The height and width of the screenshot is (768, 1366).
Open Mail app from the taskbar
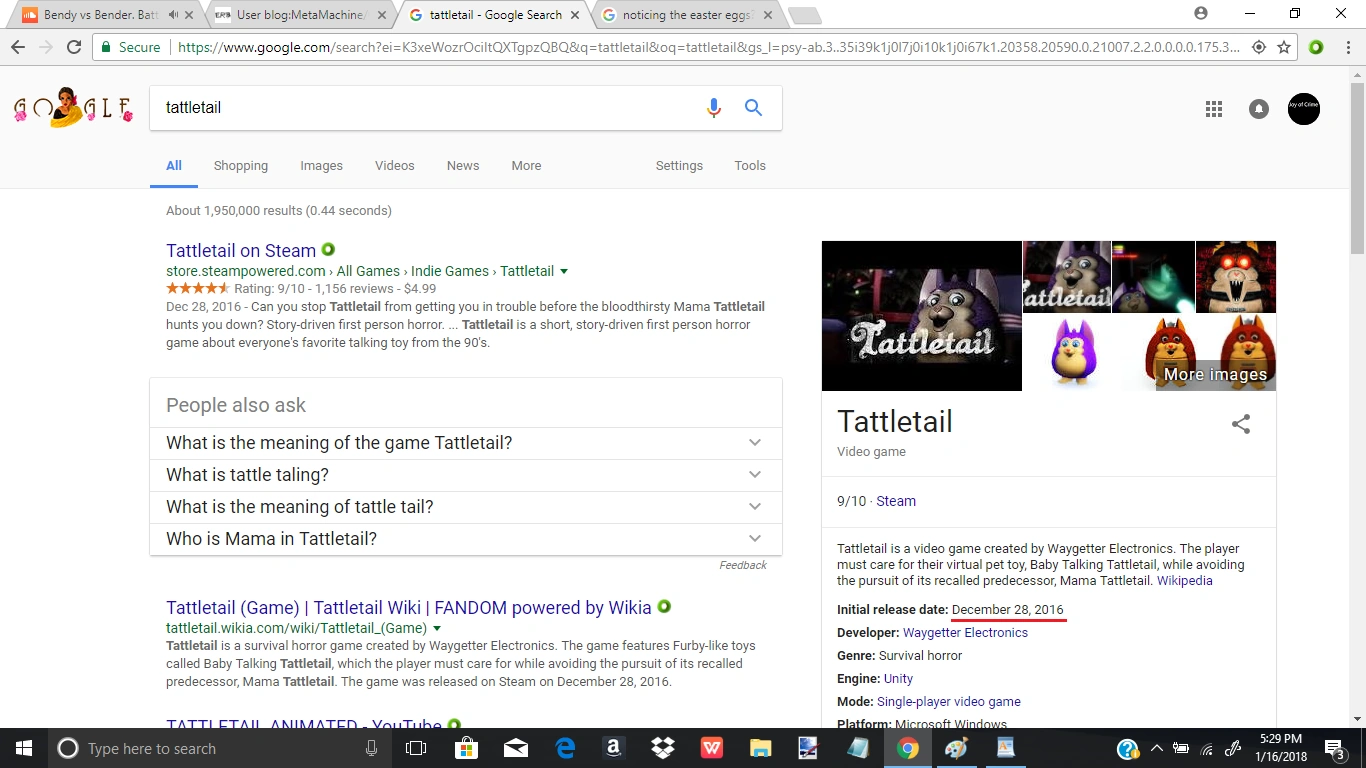(516, 748)
